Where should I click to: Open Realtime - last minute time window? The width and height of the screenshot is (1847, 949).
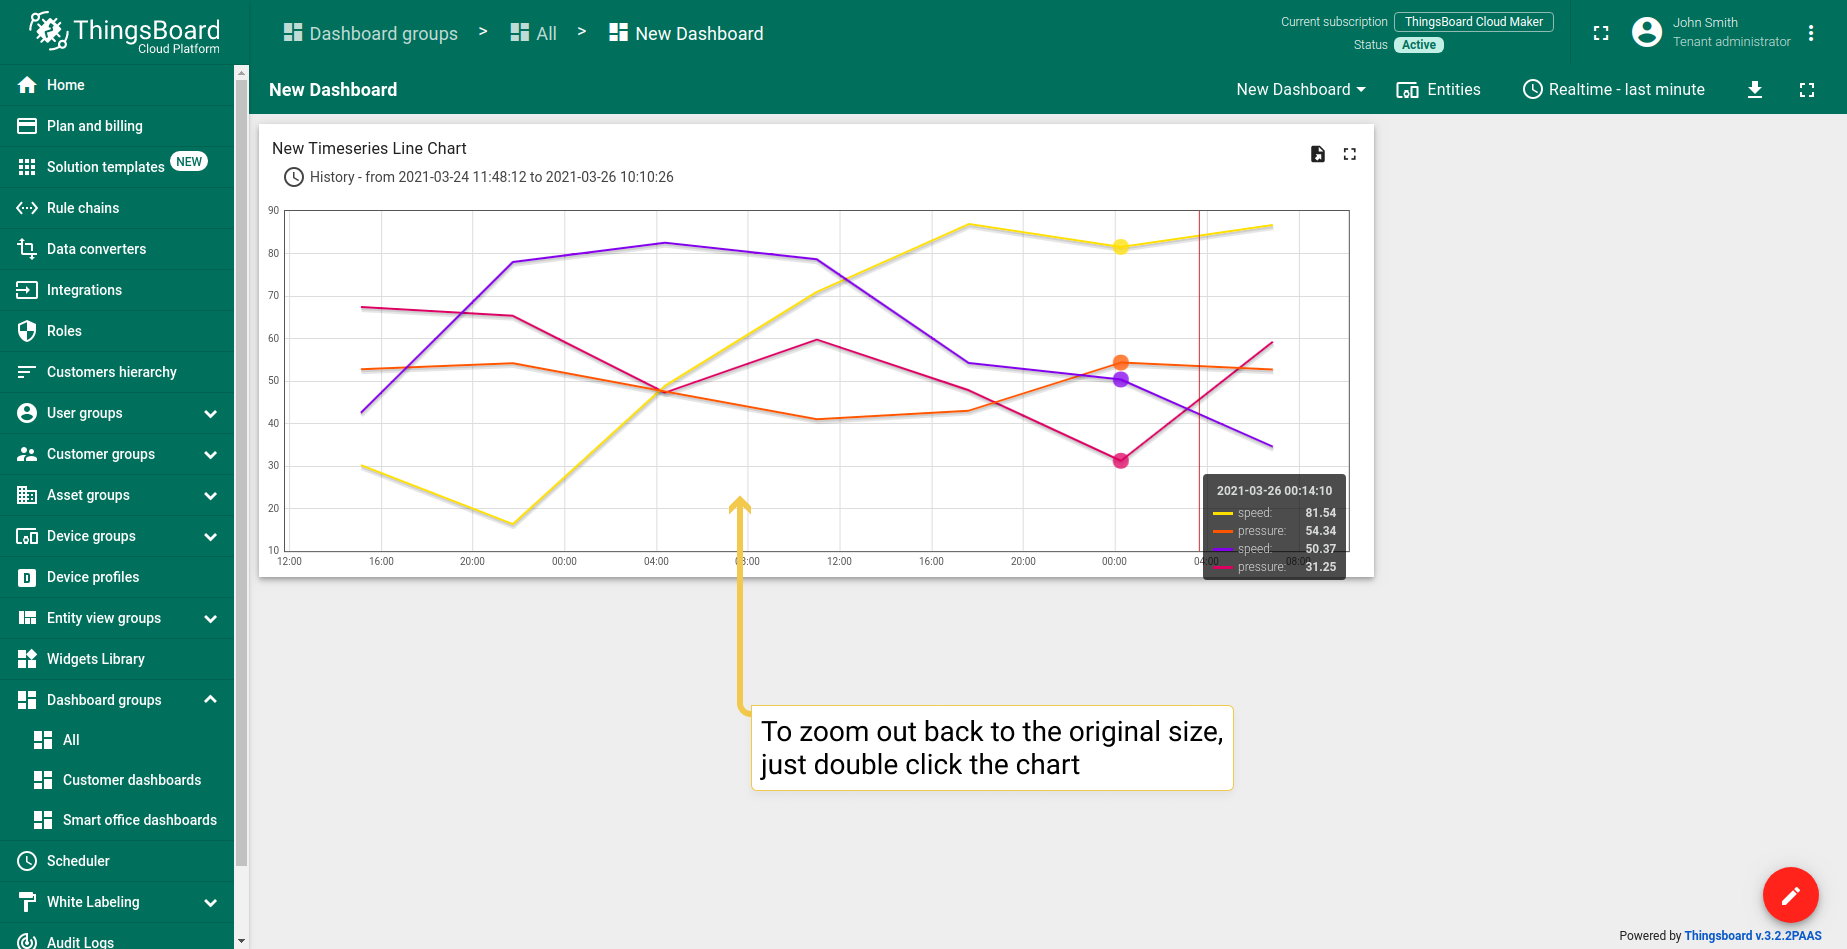1614,90
